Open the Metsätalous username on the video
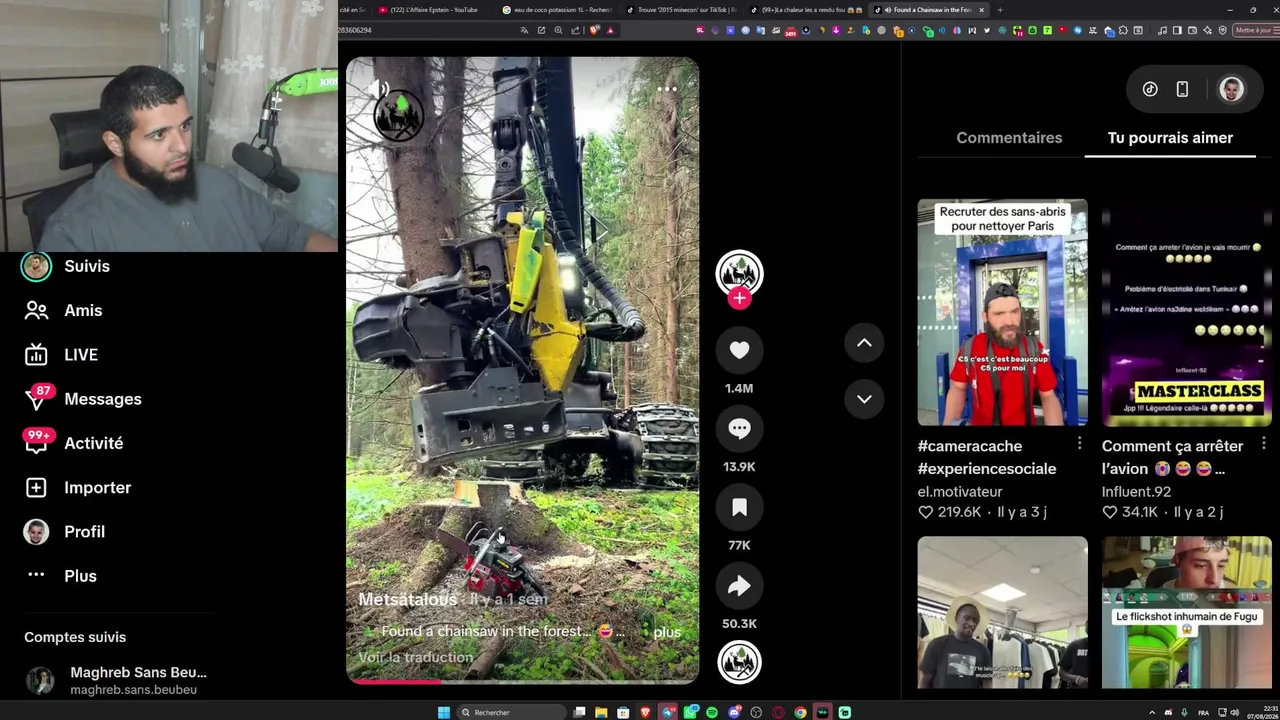Screen dimensions: 1280x720 (x=408, y=600)
